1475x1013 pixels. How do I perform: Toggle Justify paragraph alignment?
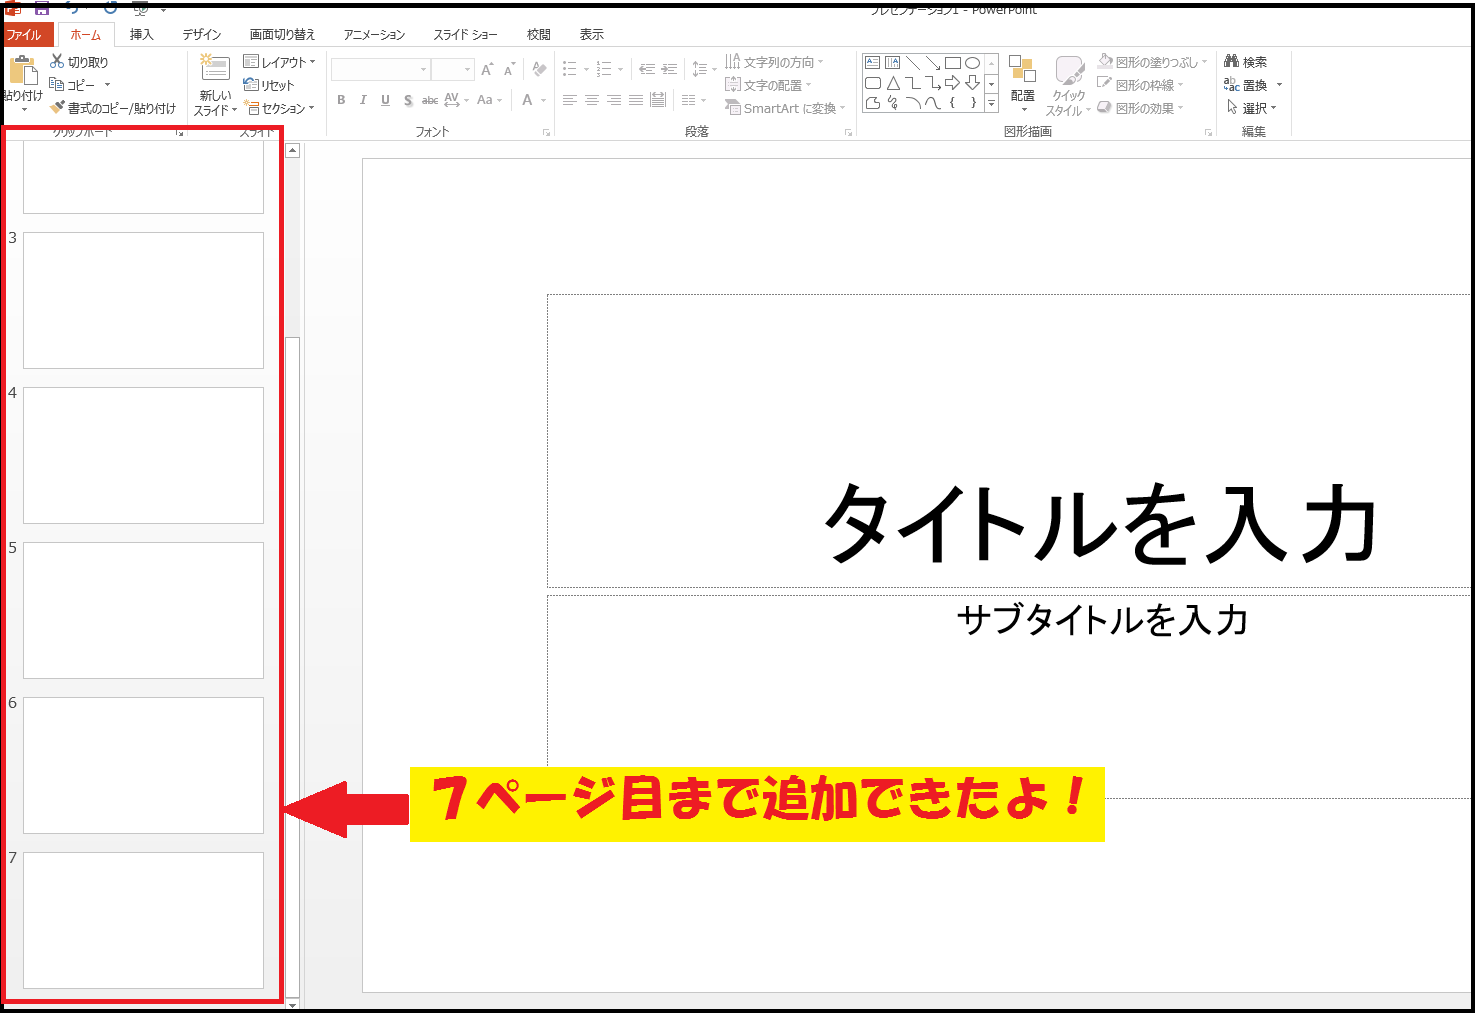(x=636, y=100)
